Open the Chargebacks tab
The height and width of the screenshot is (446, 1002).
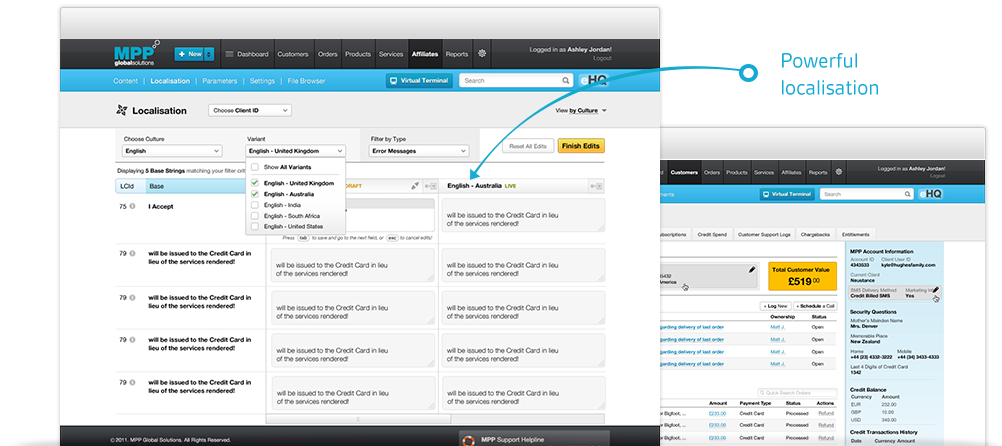pyautogui.click(x=816, y=235)
